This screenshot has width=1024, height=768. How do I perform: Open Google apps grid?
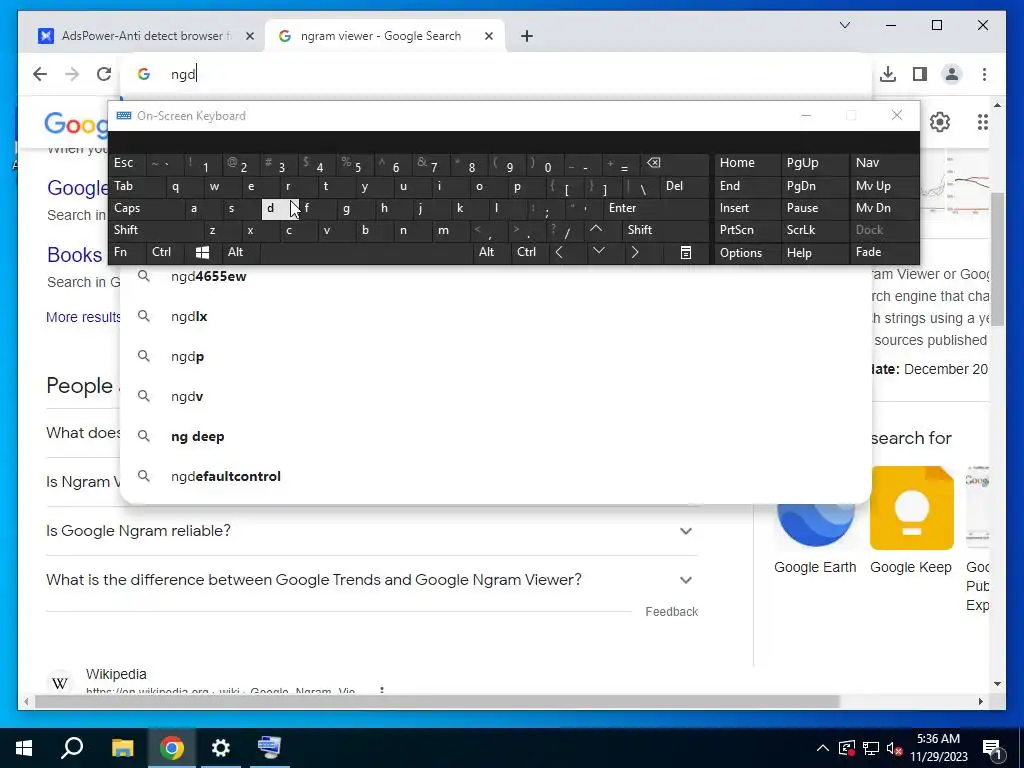(982, 121)
